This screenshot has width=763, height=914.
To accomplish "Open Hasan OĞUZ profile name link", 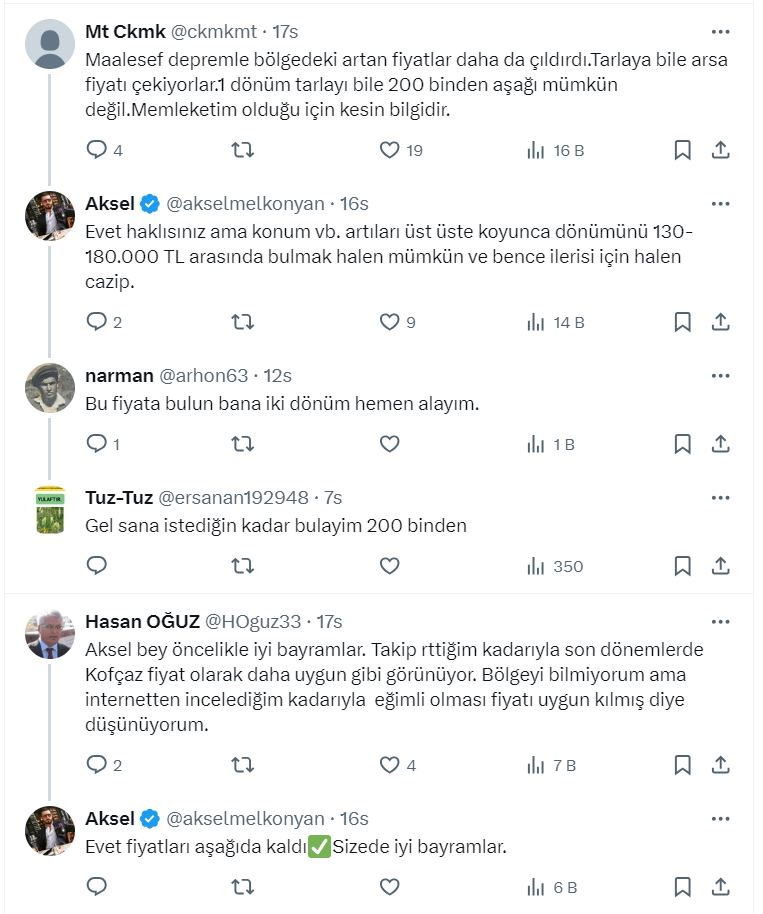I will coord(141,621).
